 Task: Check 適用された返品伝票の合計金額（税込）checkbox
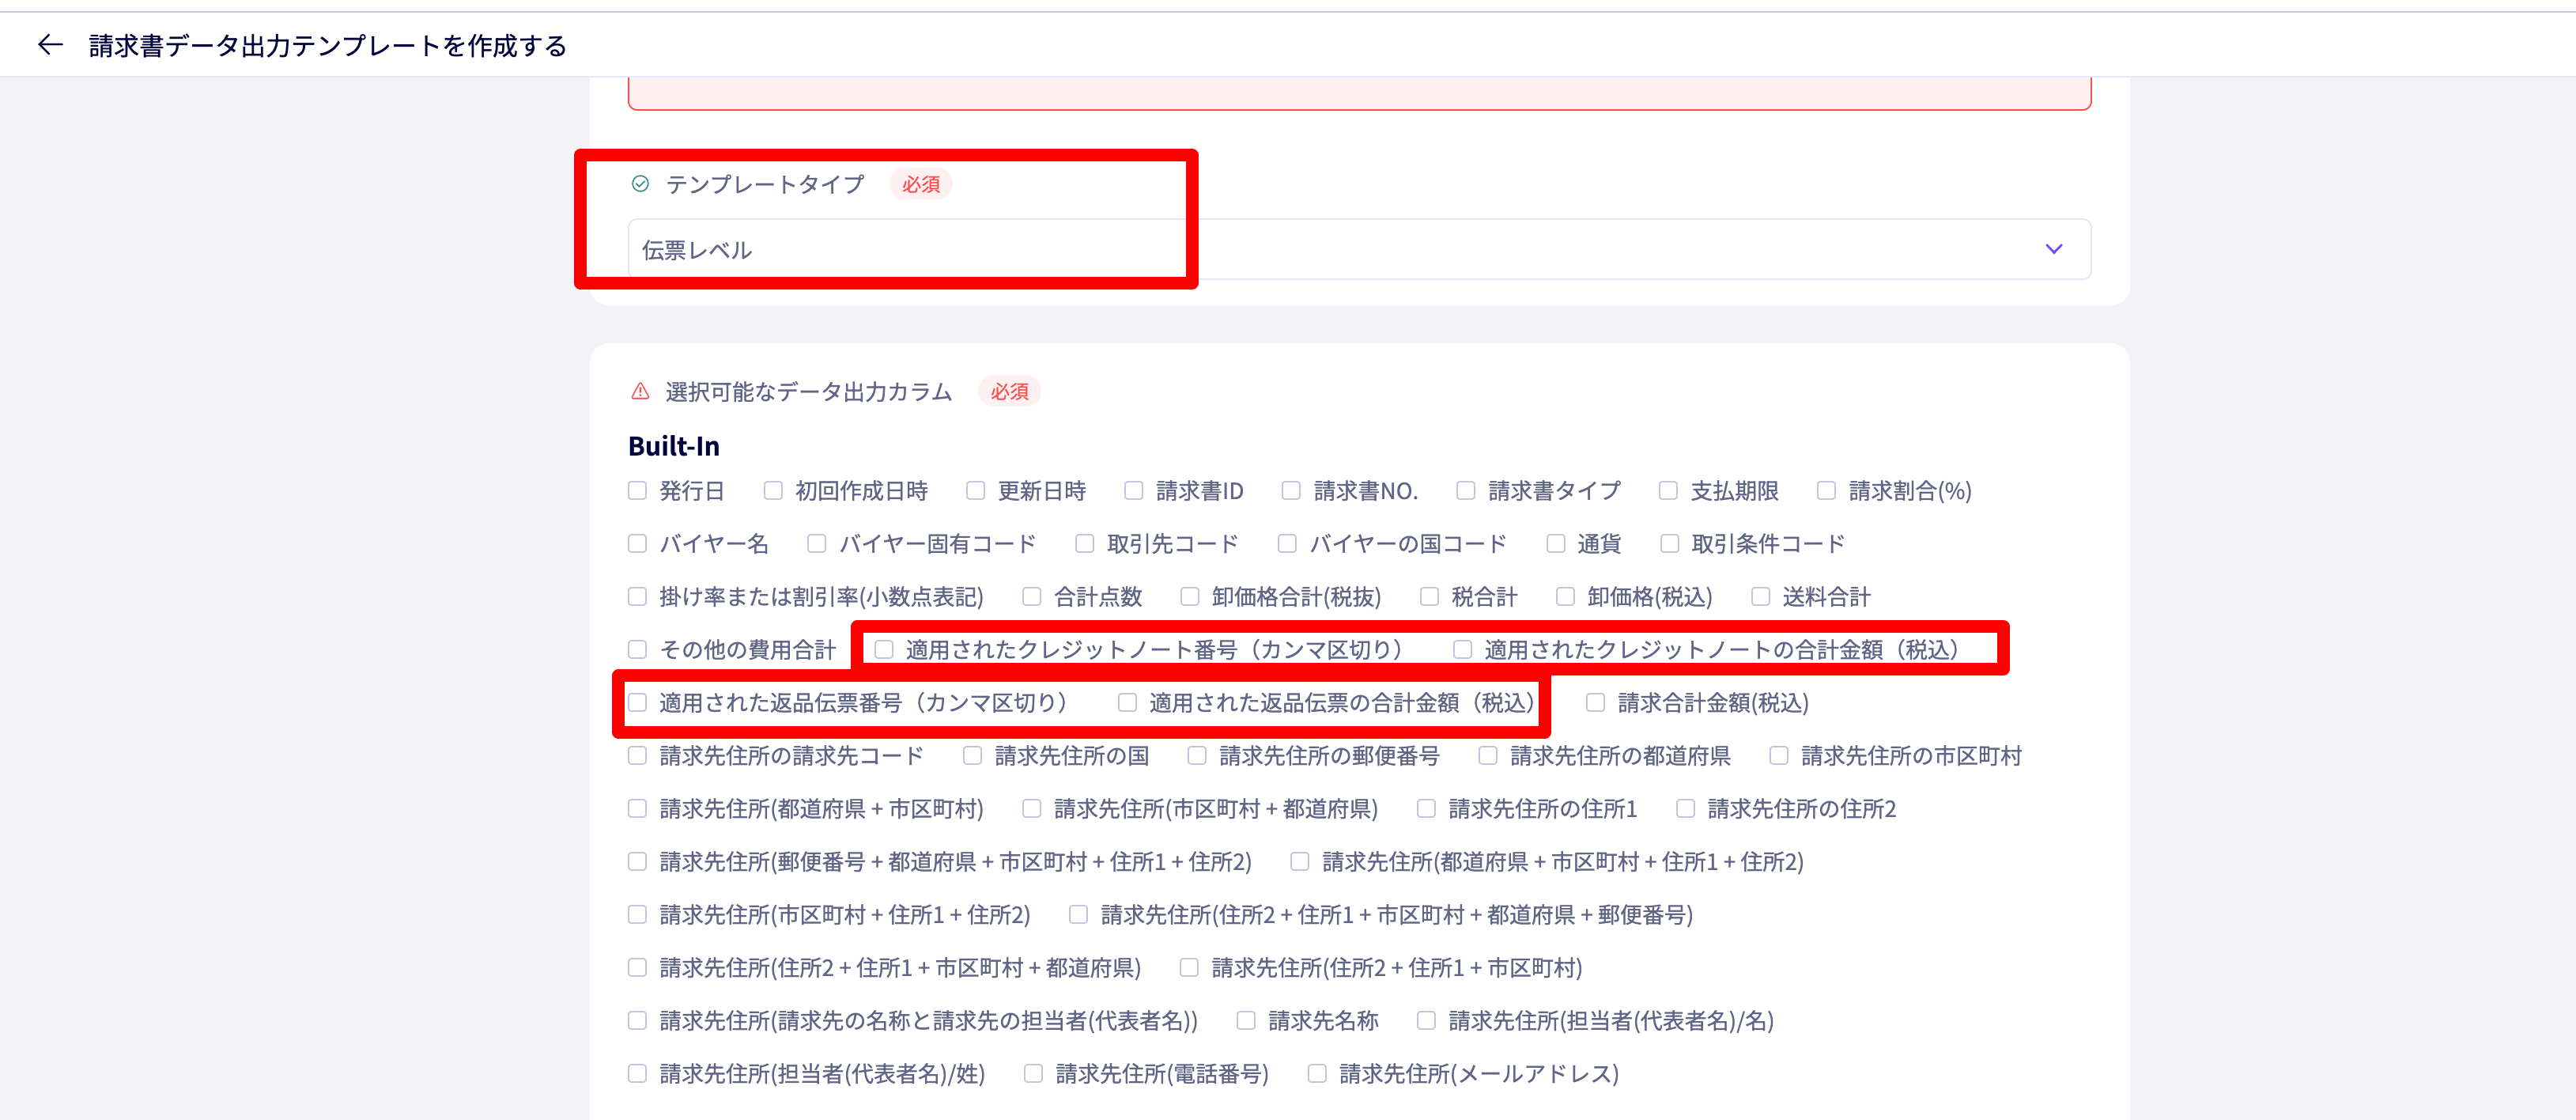[x=1128, y=702]
